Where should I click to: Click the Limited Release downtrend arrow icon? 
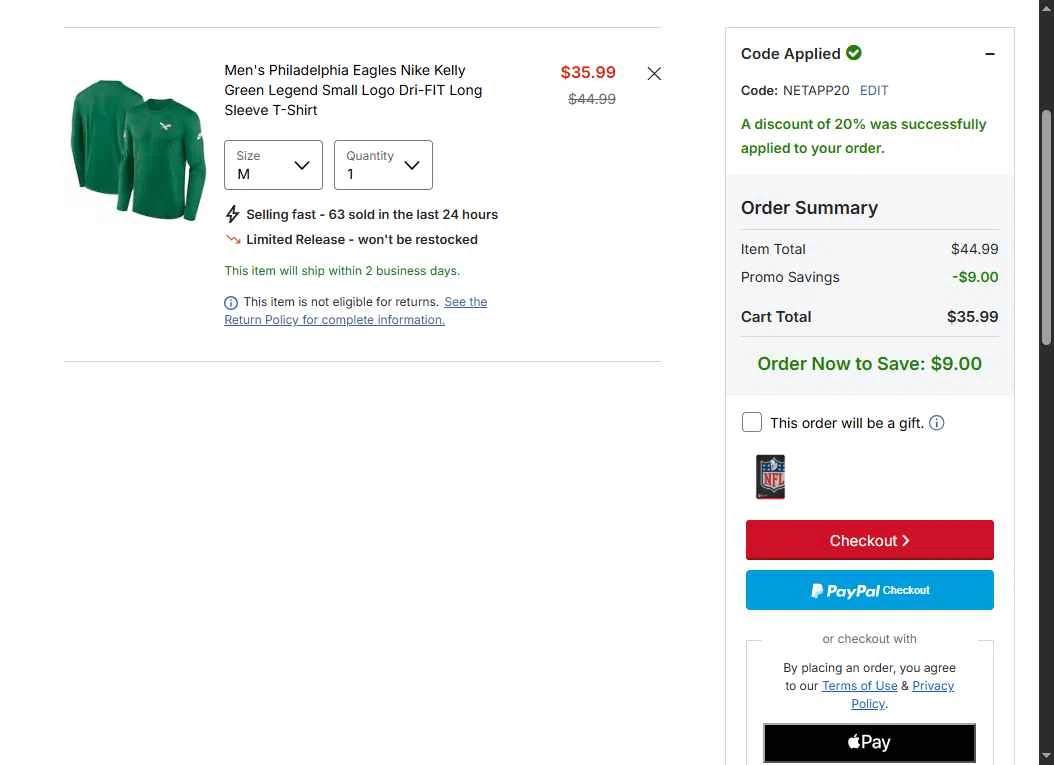click(233, 239)
